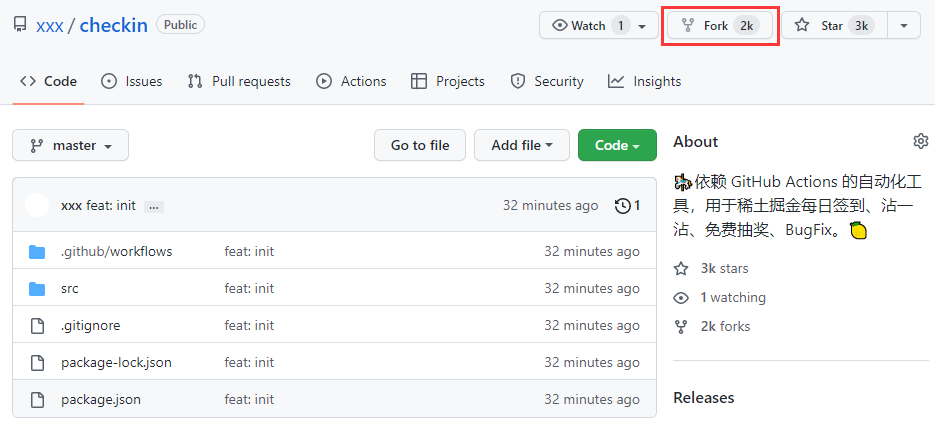Open 'feat: init' commit for src row

(x=249, y=289)
